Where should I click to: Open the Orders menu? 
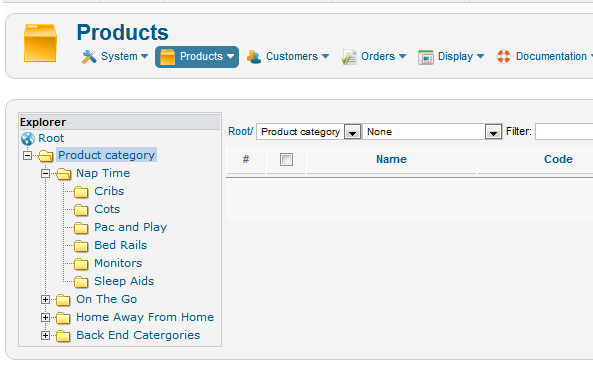(374, 57)
